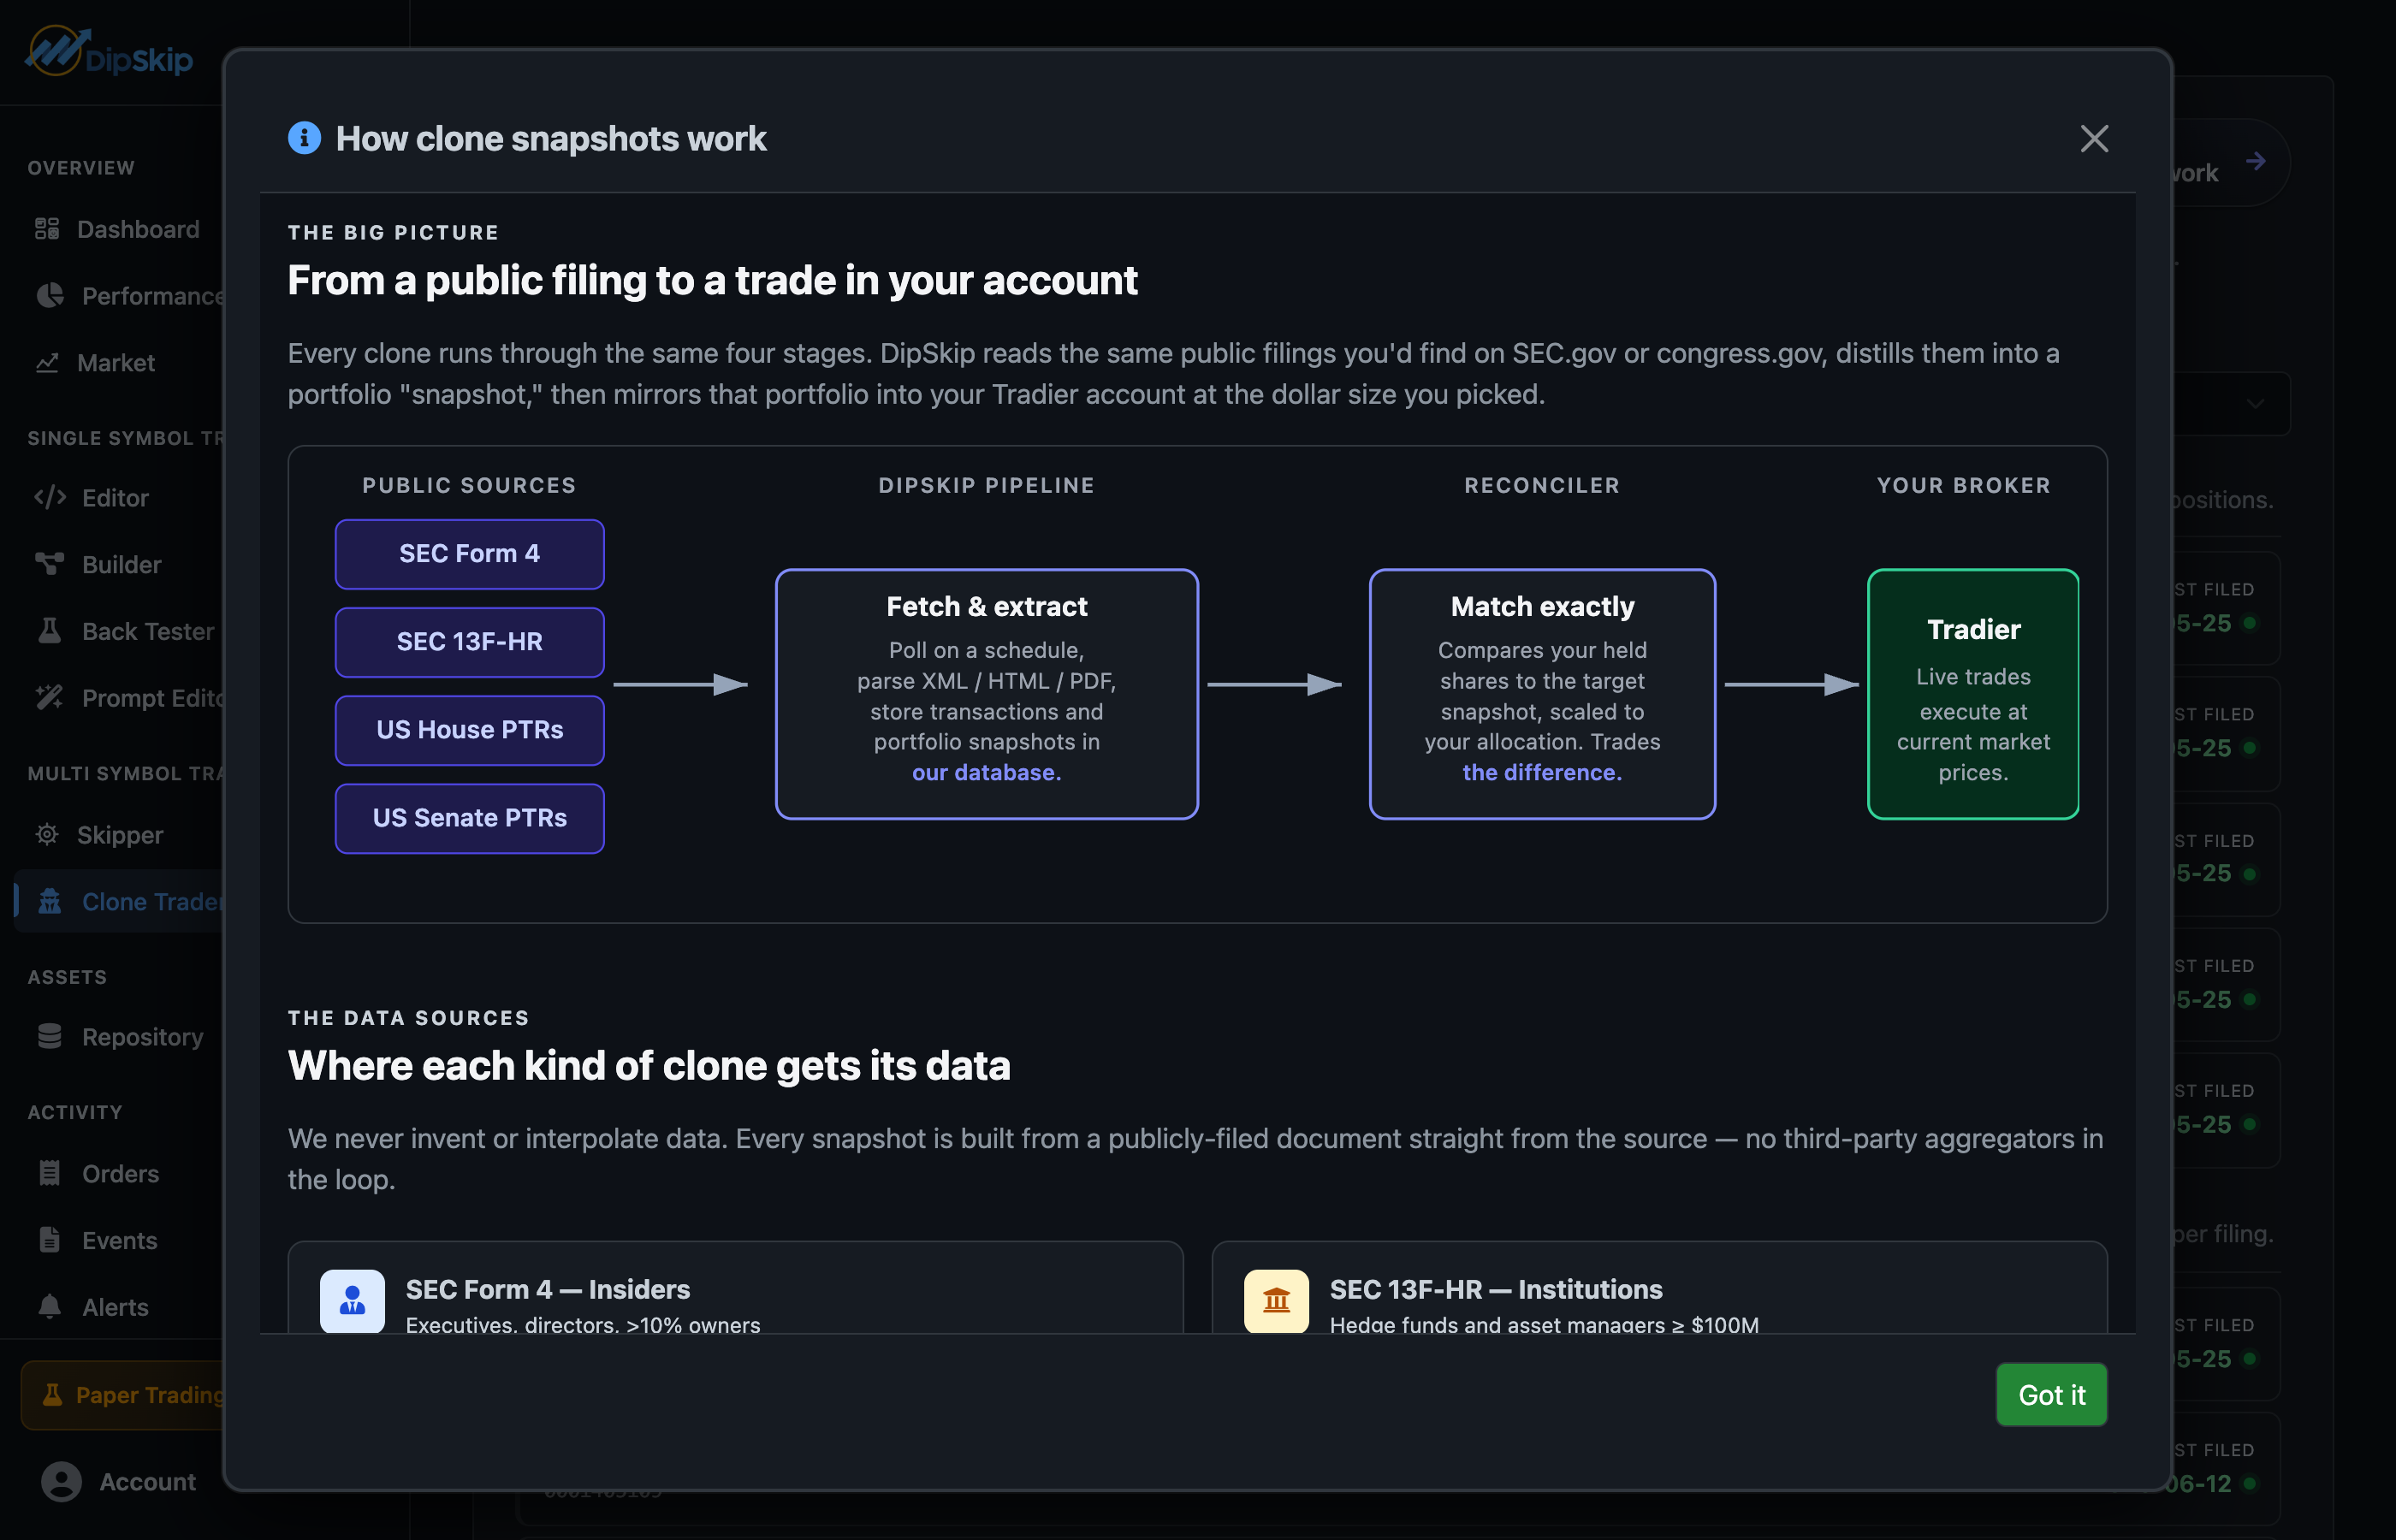Click the SEC 13F-HR source box

[x=469, y=642]
